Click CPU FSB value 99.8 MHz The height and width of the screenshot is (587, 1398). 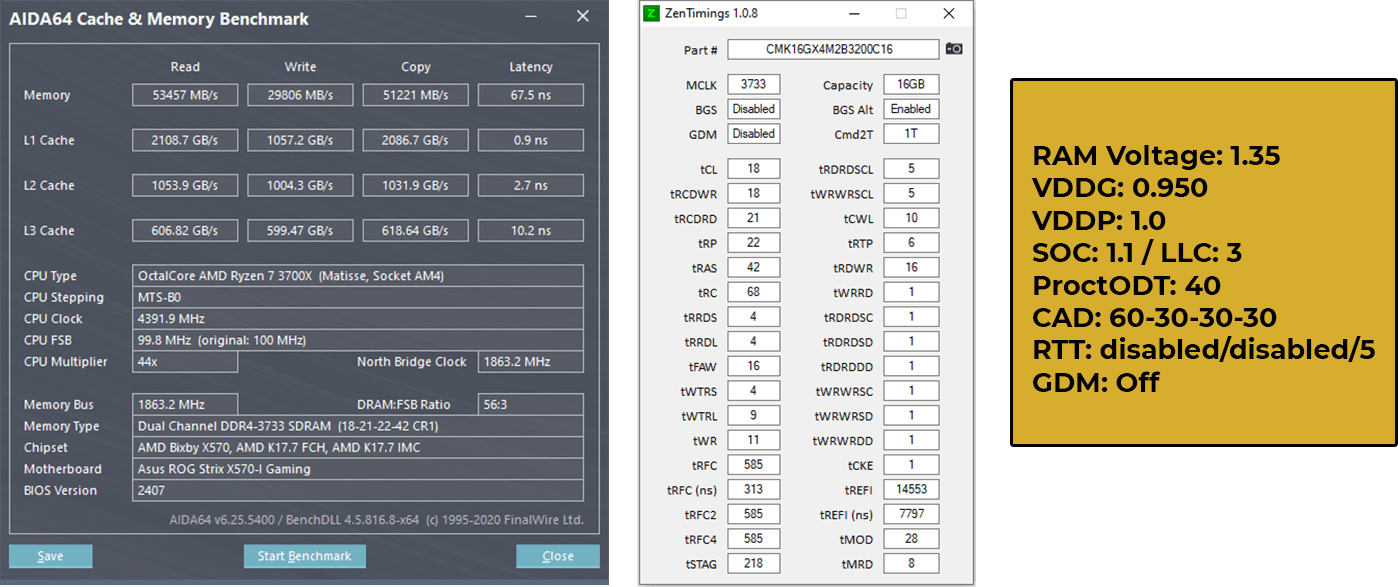(358, 340)
